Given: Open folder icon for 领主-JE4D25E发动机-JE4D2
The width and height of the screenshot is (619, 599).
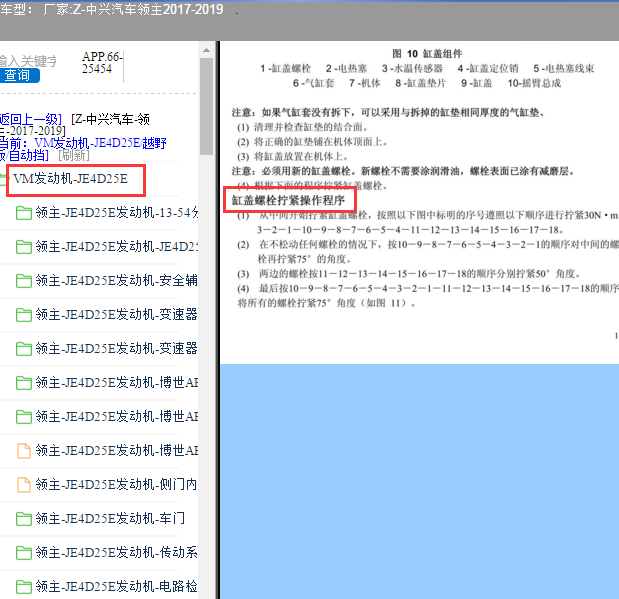Looking at the screenshot, I should pyautogui.click(x=24, y=247).
